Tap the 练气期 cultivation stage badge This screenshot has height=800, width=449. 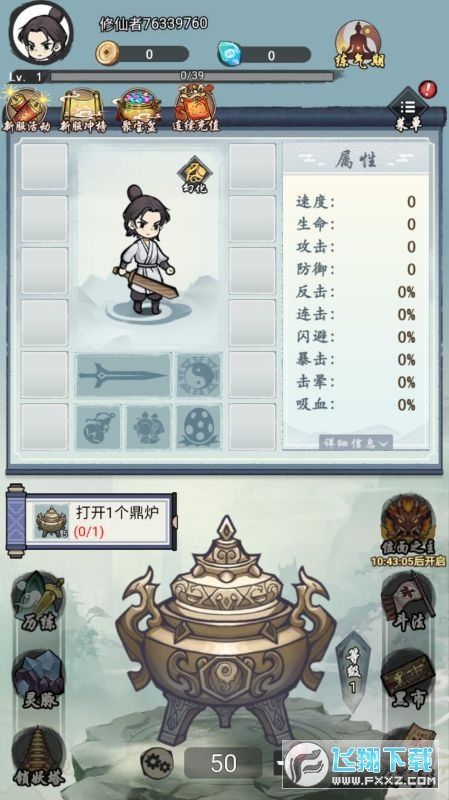click(360, 45)
